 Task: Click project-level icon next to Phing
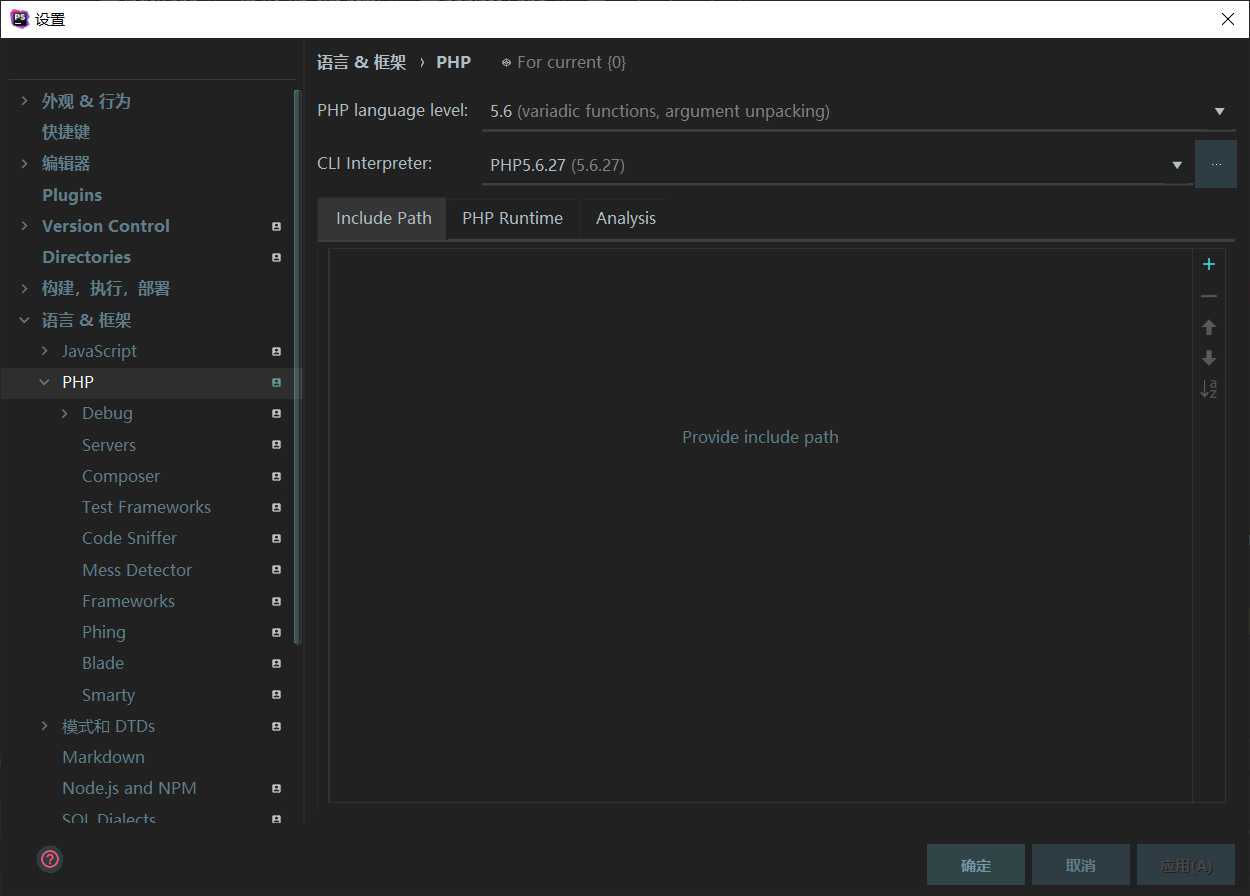point(277,633)
